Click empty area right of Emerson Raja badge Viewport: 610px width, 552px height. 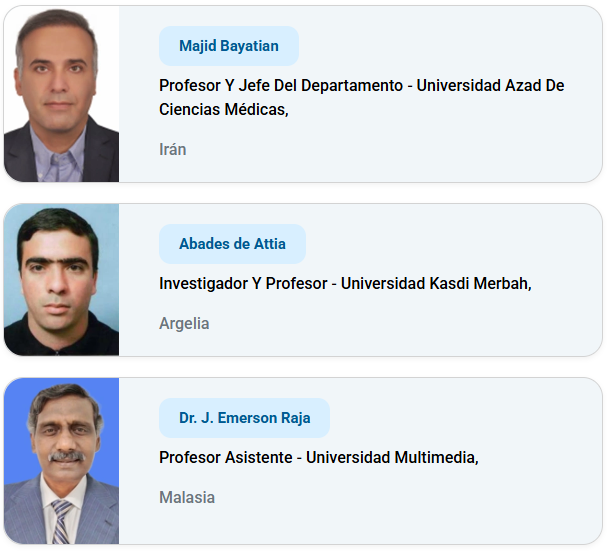460,418
